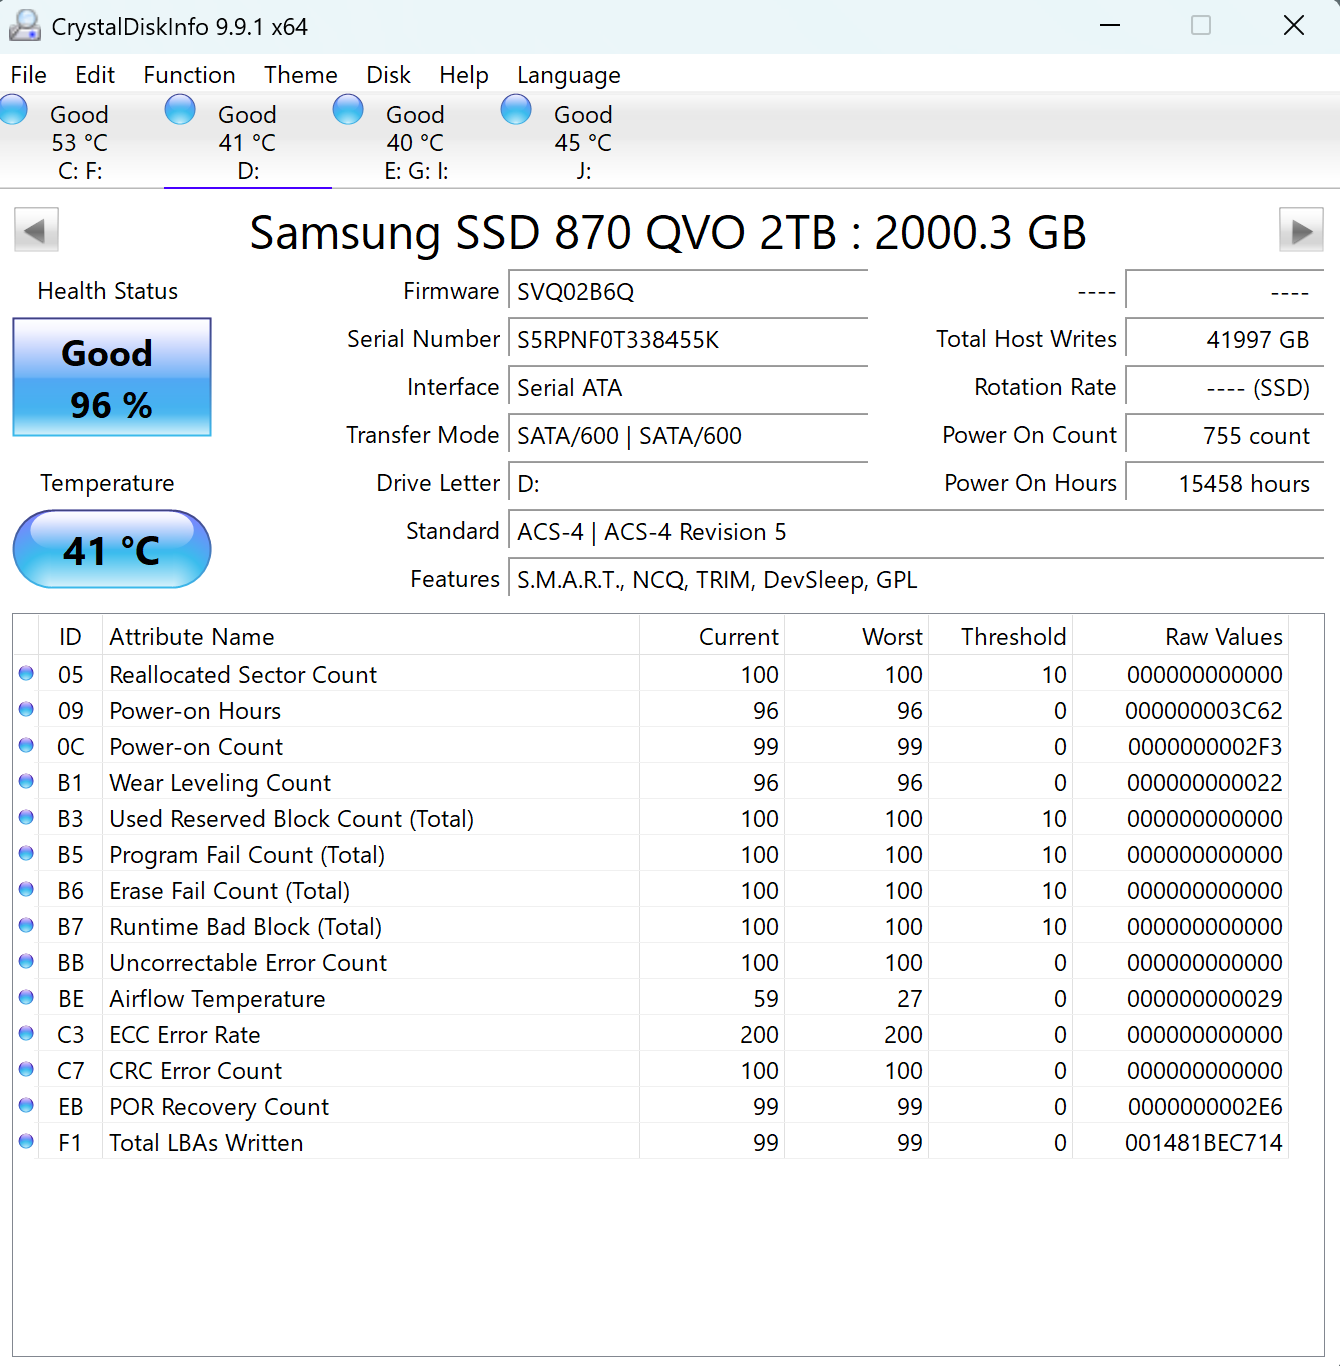
Task: Click Rotation Rate value ---- (SSD)
Action: pyautogui.click(x=1225, y=387)
